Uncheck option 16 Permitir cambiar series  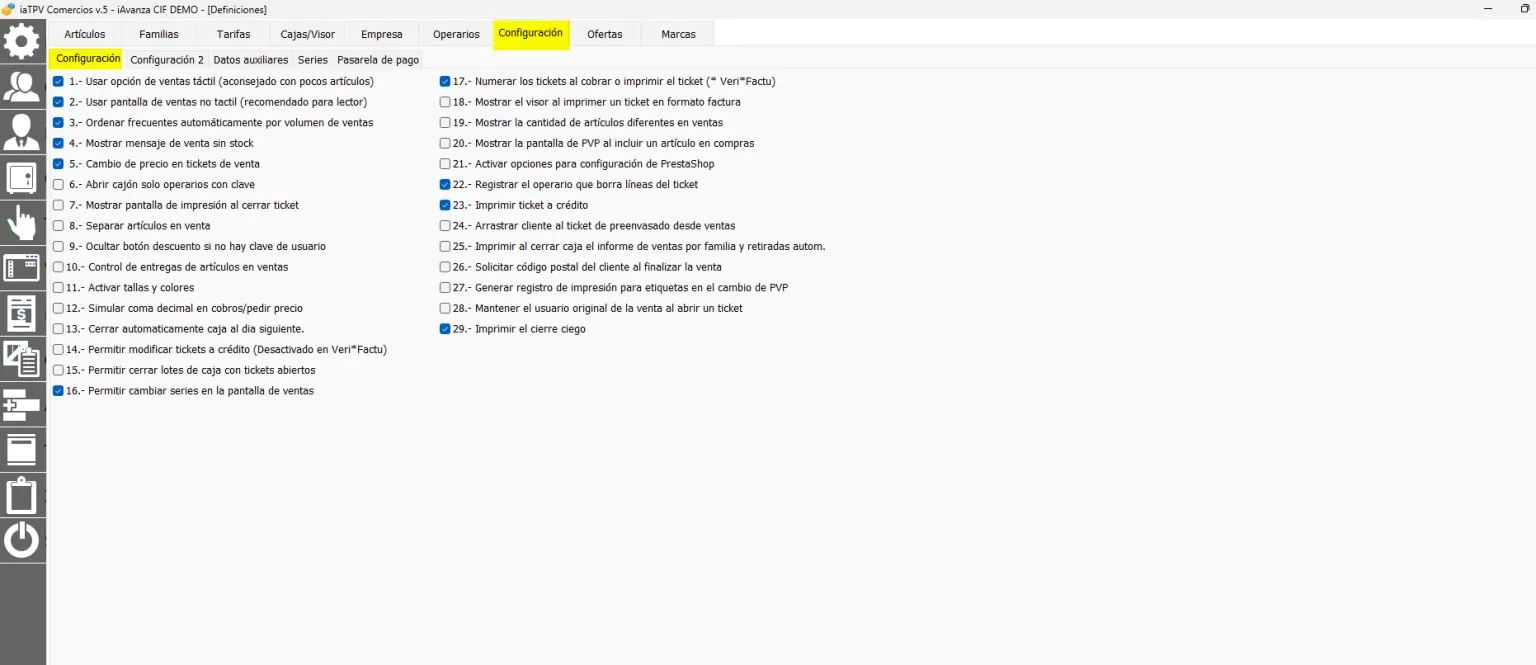click(58, 391)
